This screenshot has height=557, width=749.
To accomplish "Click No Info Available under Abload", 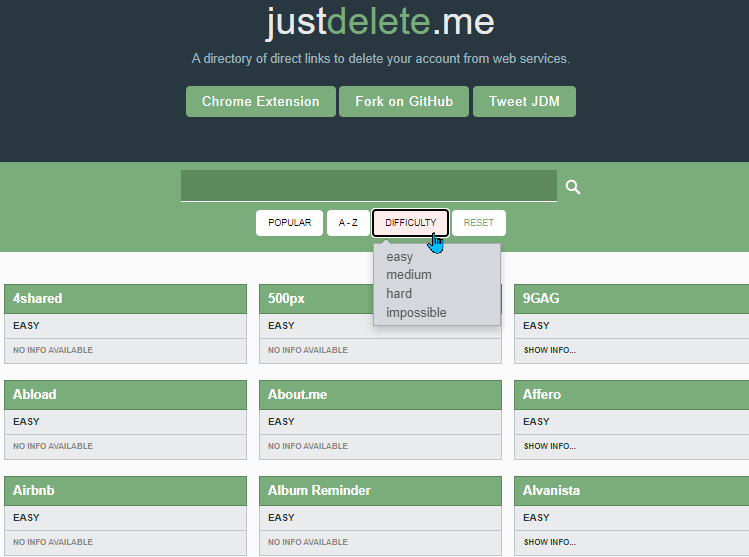I will coord(53,446).
